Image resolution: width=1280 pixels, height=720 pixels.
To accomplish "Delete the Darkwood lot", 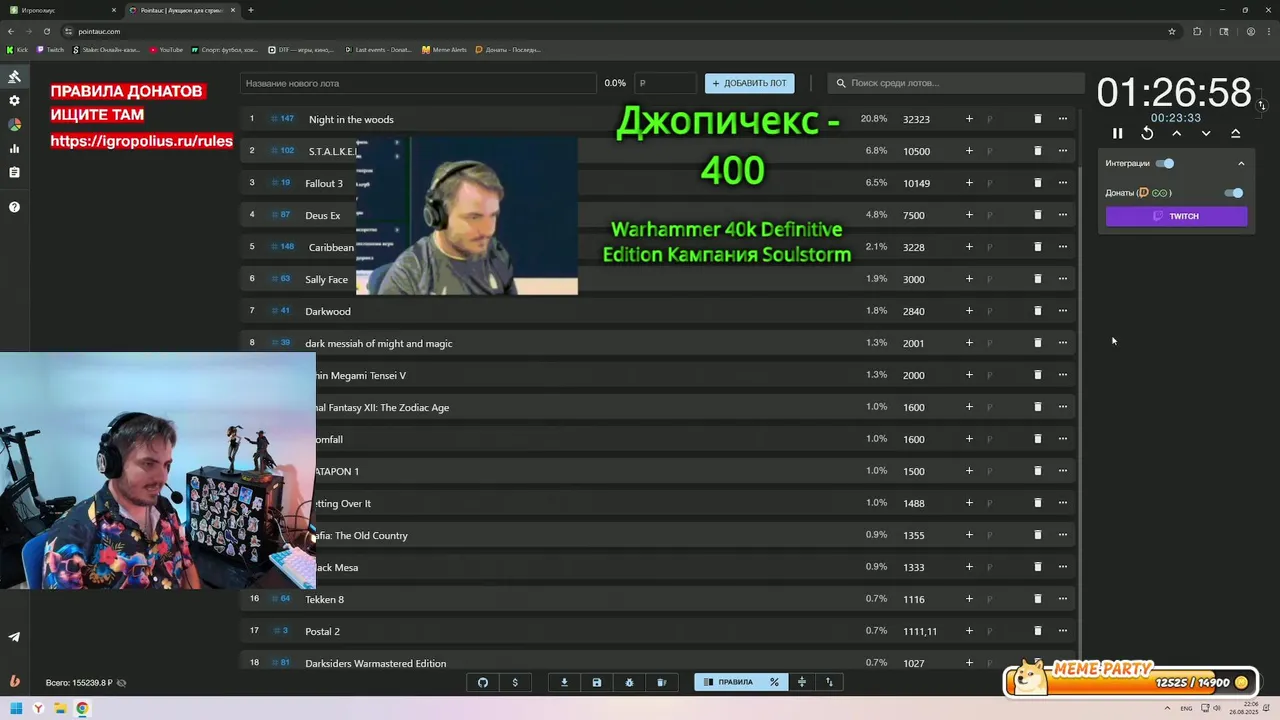I will pos(1037,311).
